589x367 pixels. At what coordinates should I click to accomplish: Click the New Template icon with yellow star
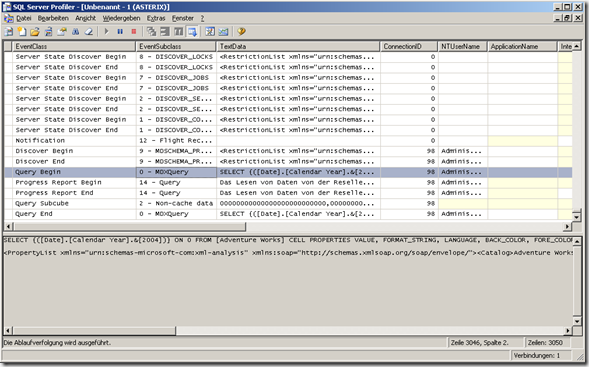(x=22, y=32)
